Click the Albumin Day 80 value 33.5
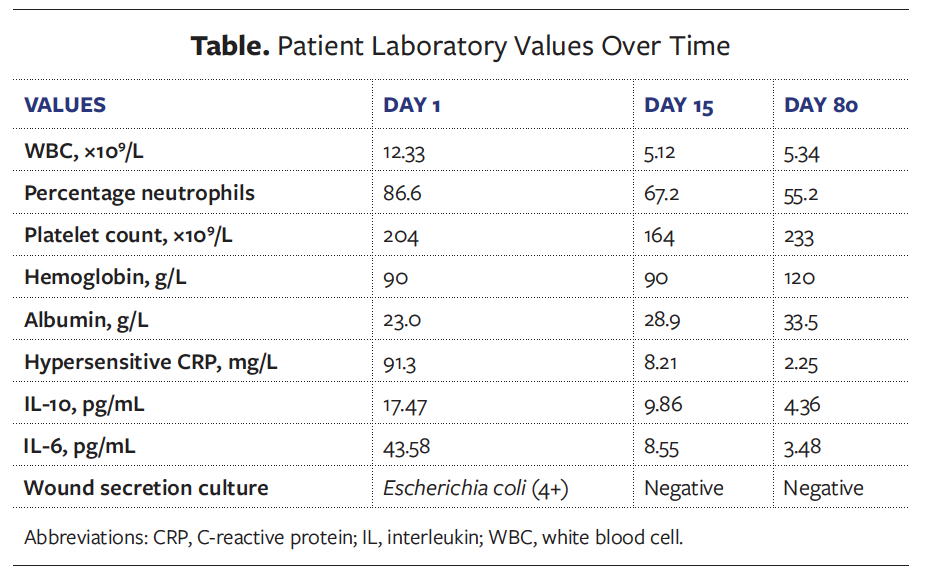This screenshot has width=930, height=570. (x=803, y=320)
